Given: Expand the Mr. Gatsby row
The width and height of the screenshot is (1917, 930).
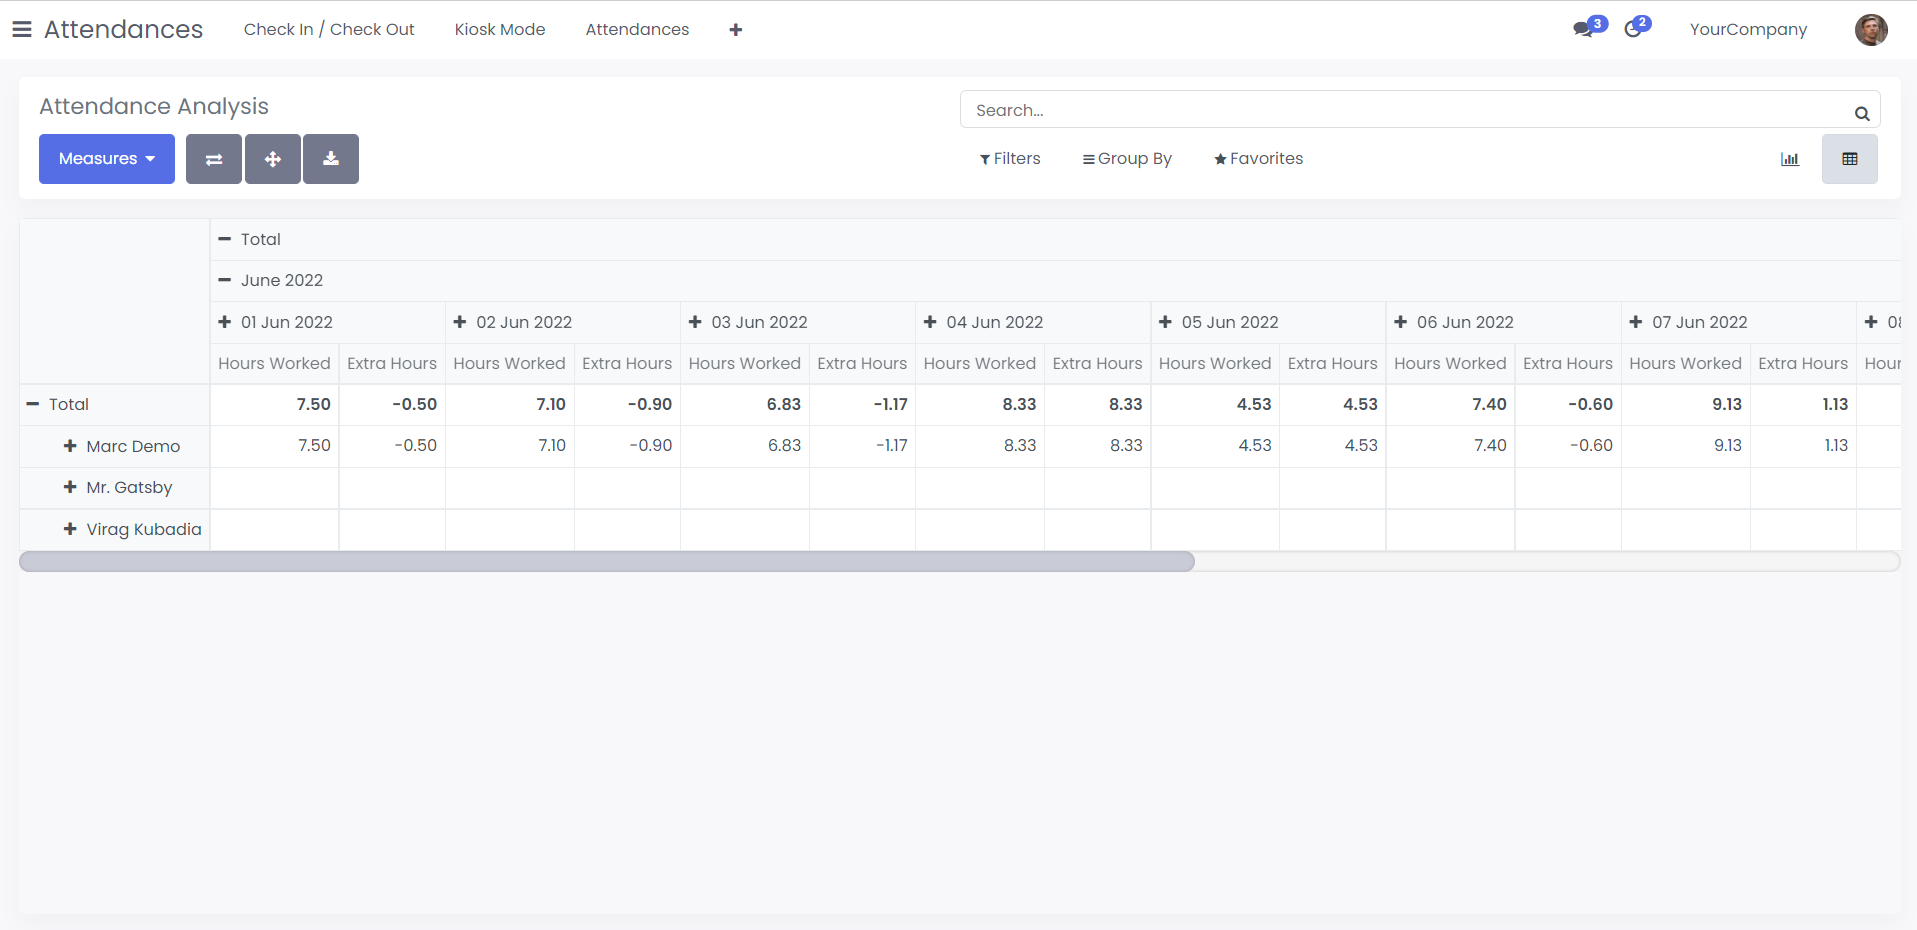Looking at the screenshot, I should [x=118, y=487].
